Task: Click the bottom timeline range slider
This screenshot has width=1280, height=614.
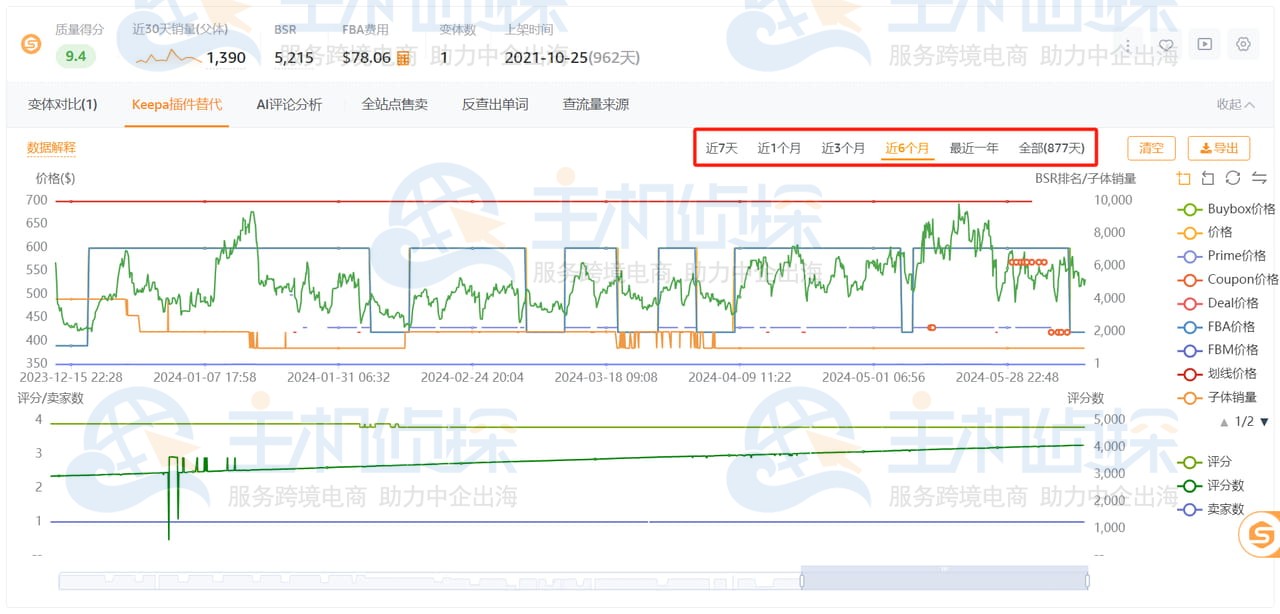Action: tap(945, 579)
